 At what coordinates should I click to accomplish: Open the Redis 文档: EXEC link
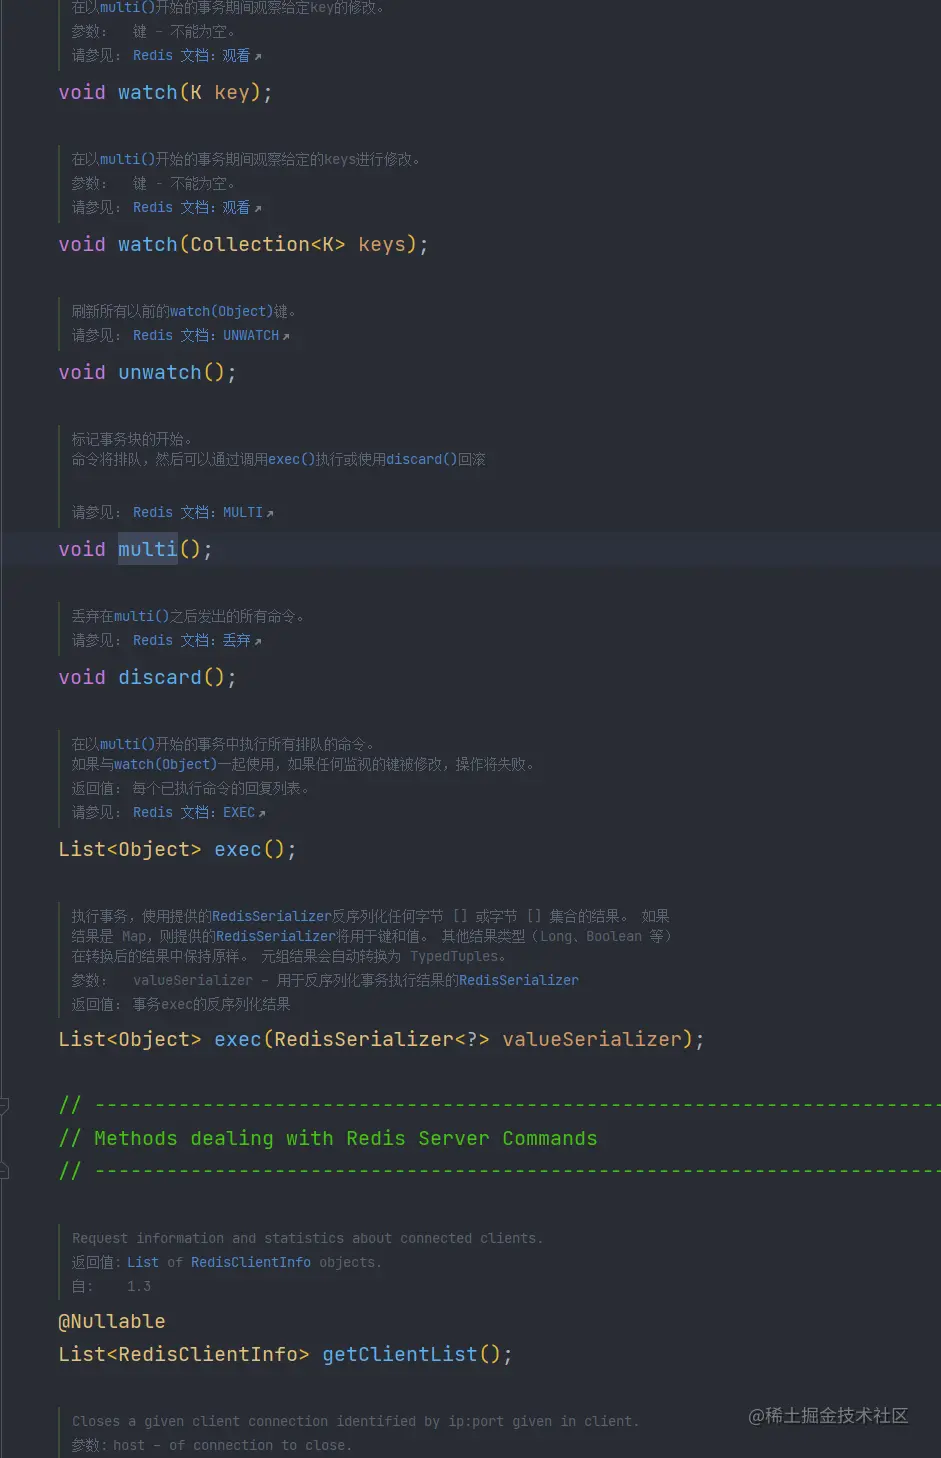coord(199,813)
